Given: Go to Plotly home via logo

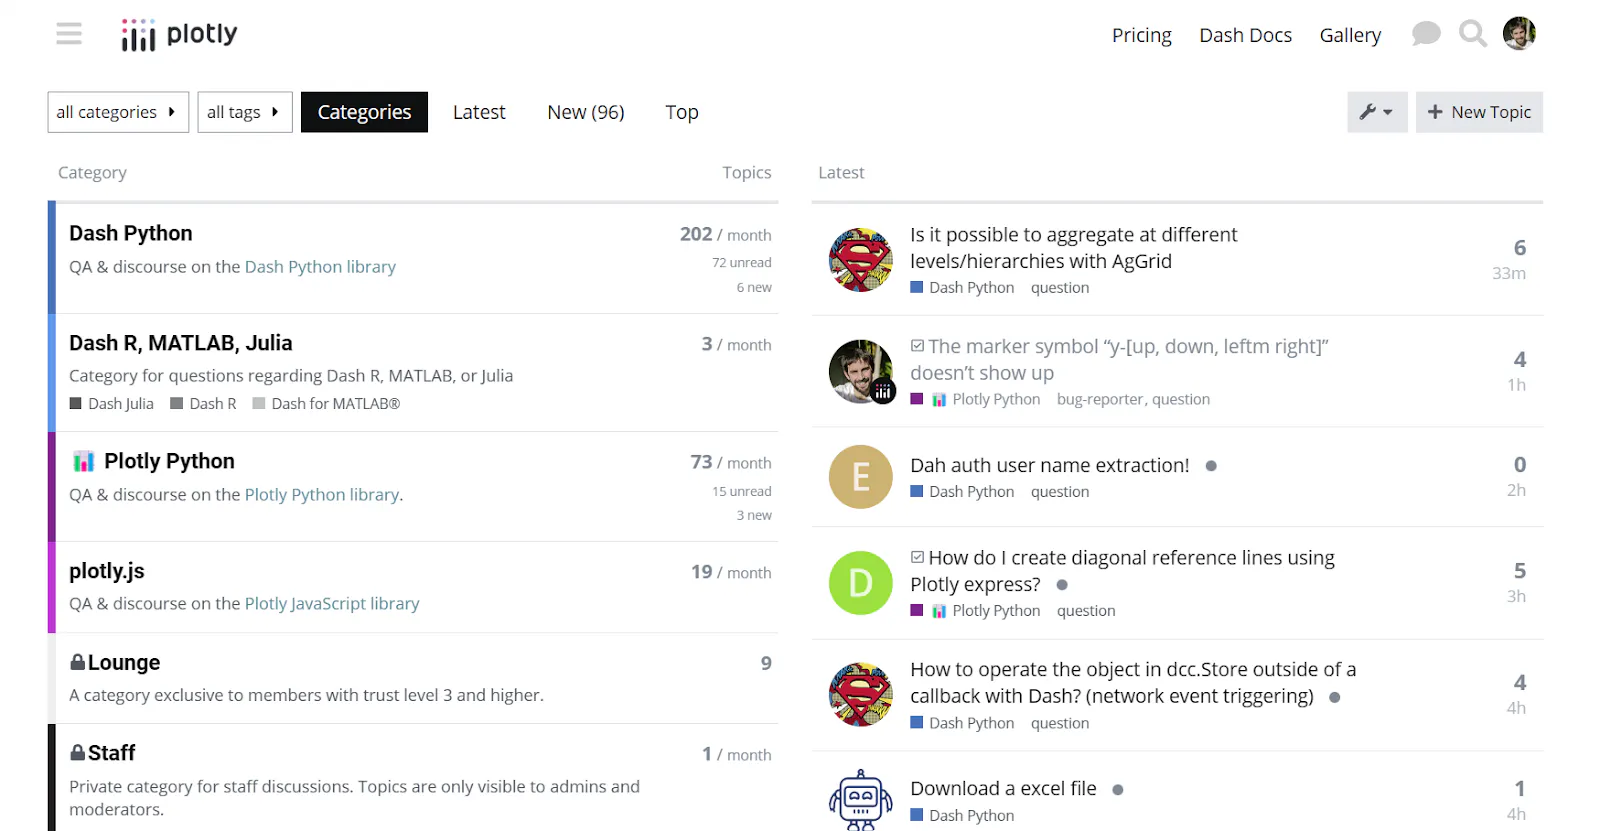Looking at the screenshot, I should pos(179,35).
